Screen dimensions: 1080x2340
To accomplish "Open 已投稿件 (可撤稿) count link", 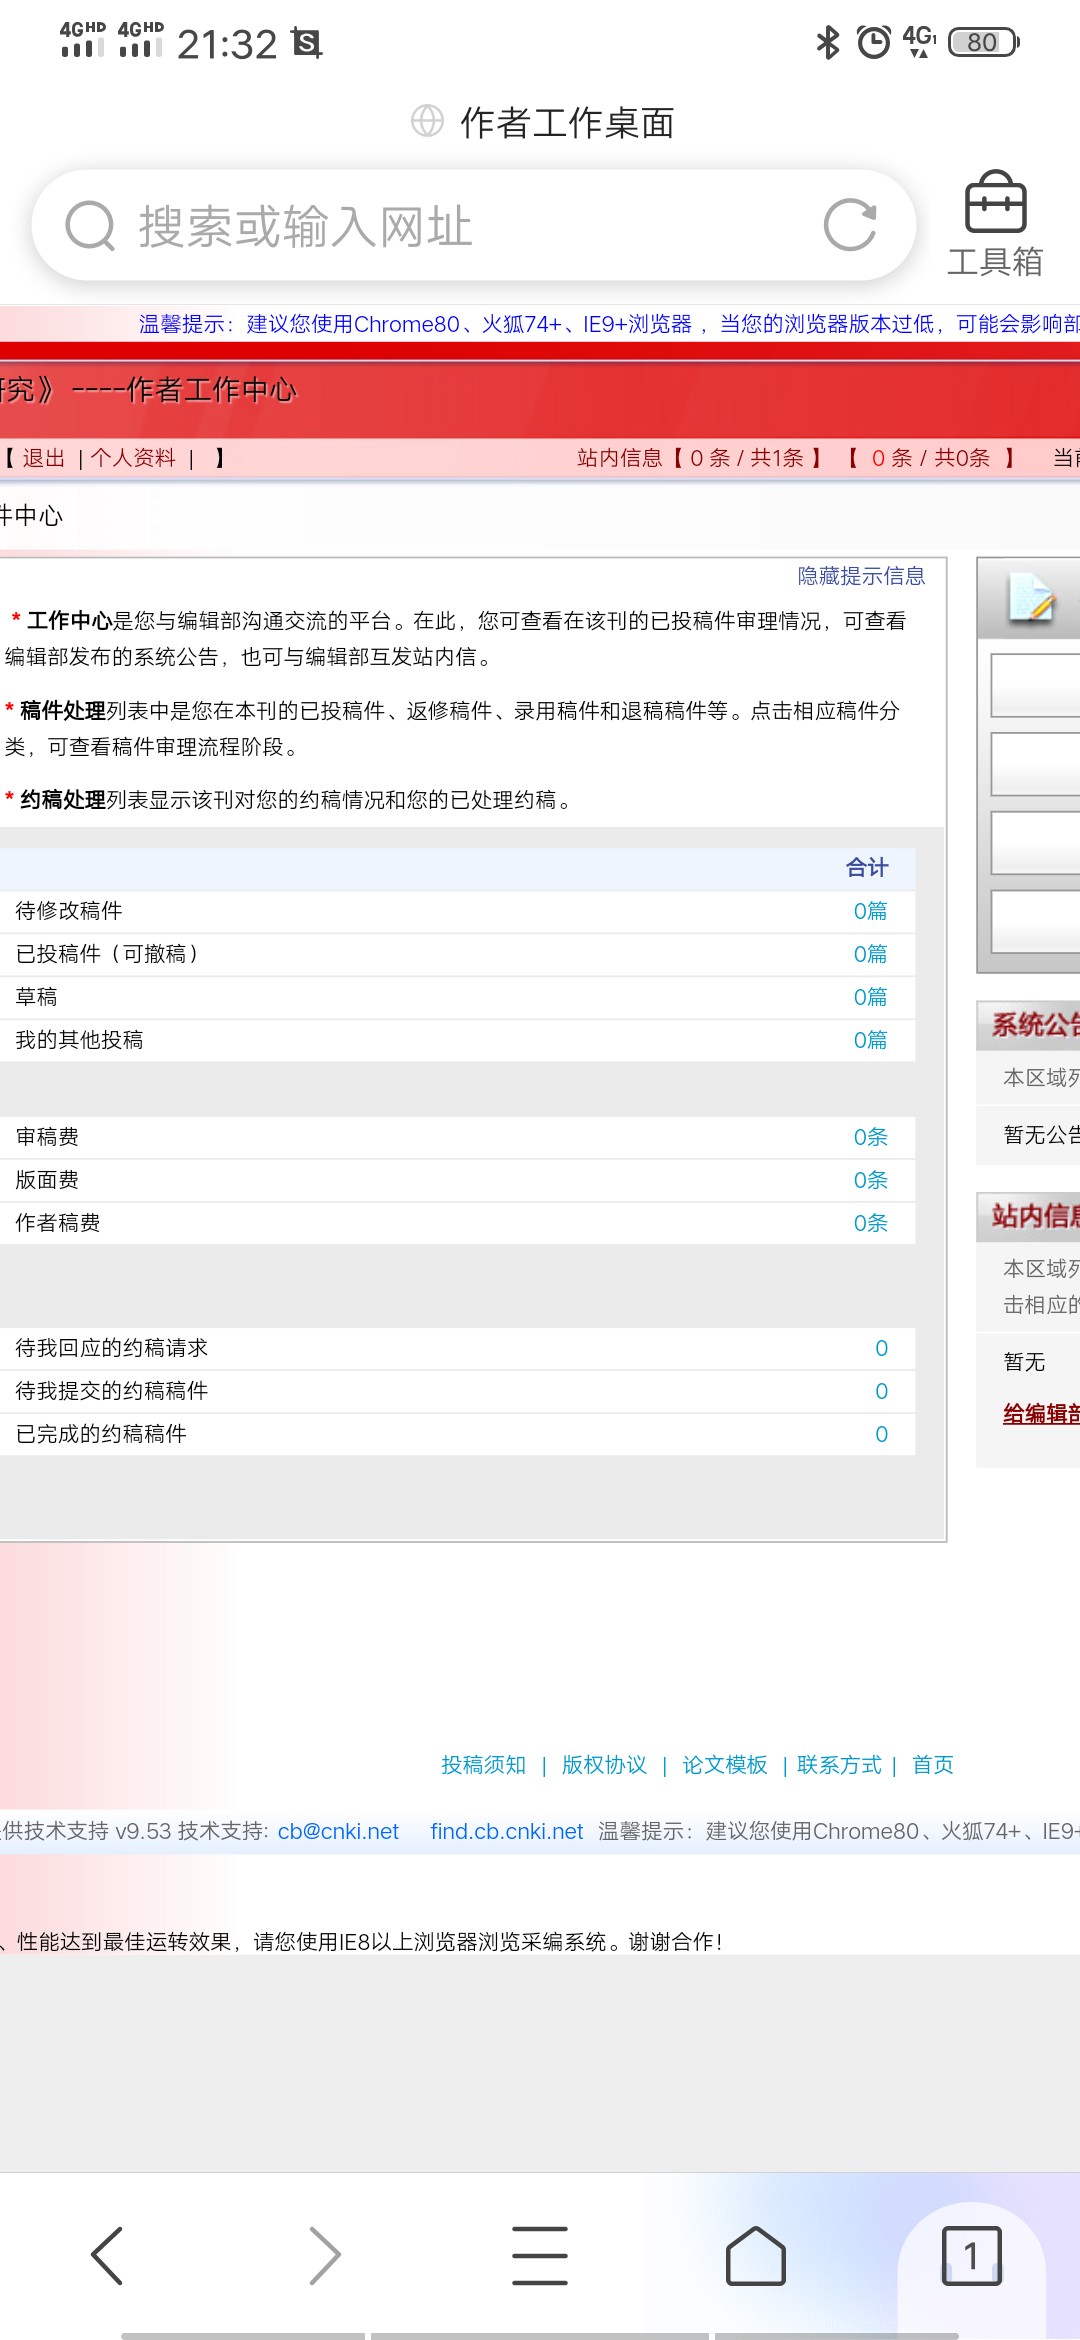I will click(870, 954).
